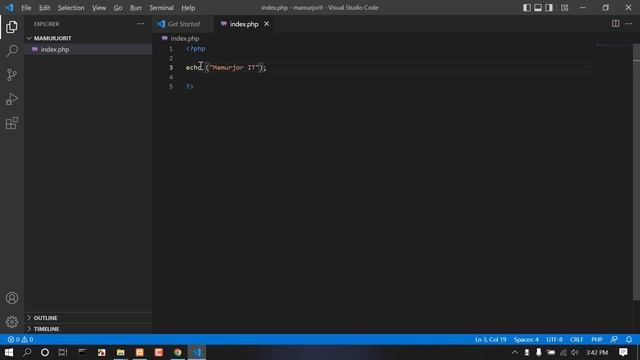Open the Selection menu

pos(71,8)
